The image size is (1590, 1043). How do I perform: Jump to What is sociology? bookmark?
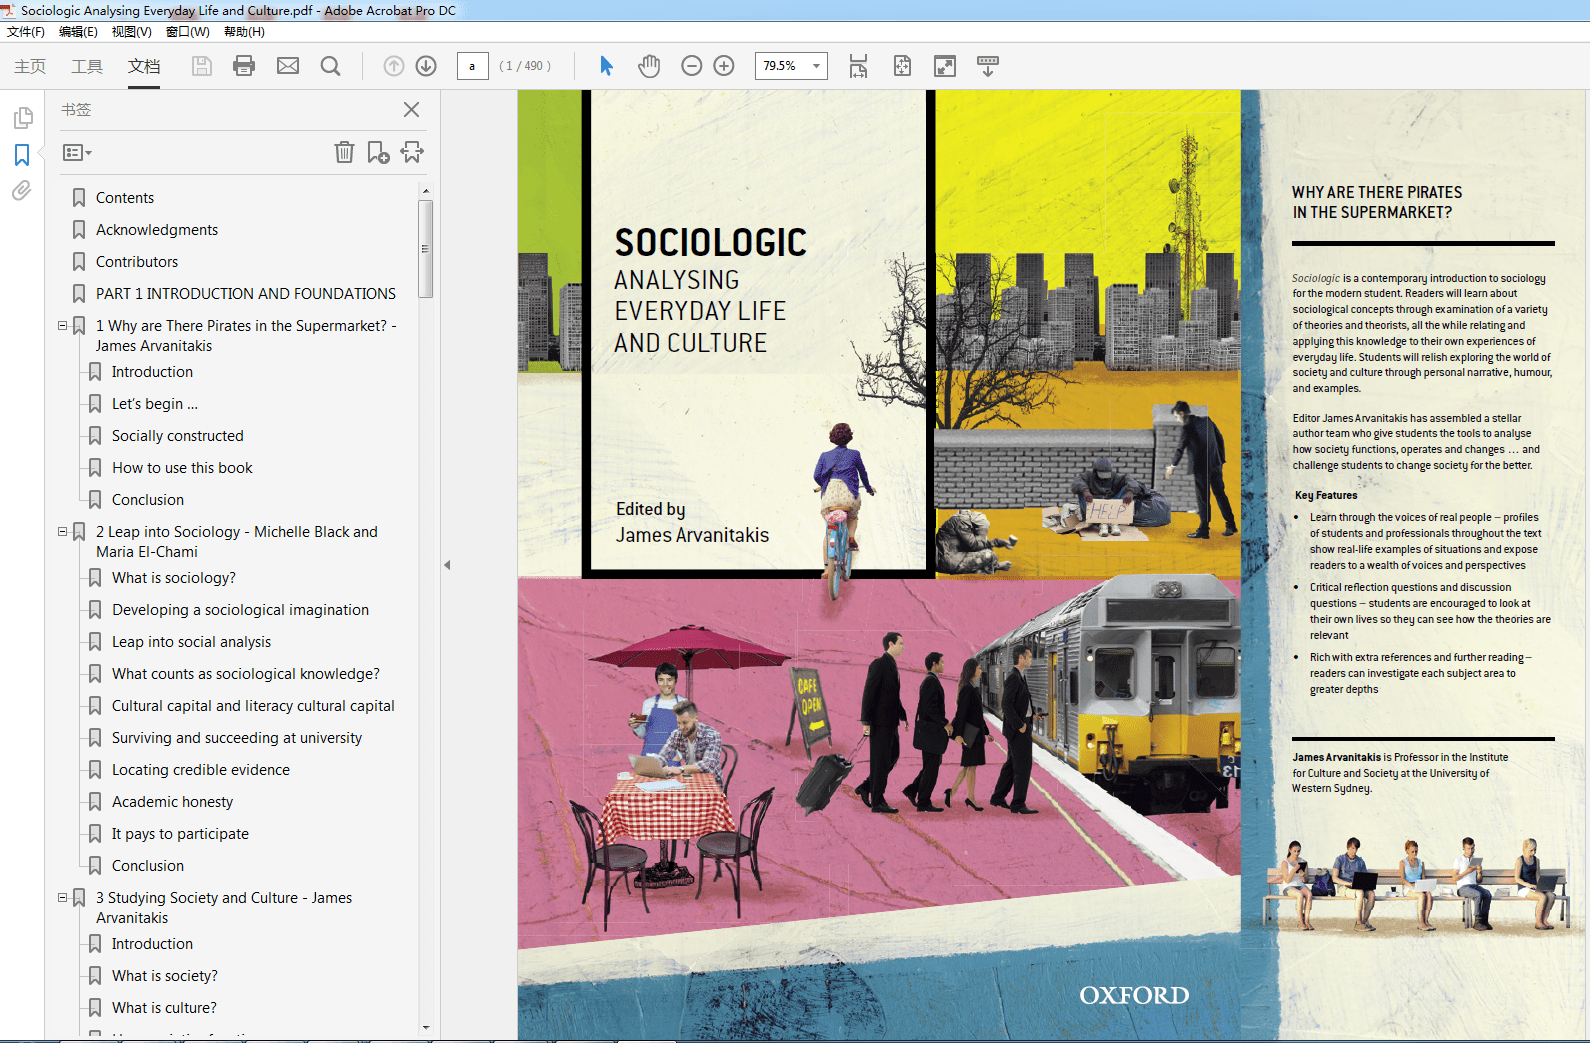click(x=174, y=578)
